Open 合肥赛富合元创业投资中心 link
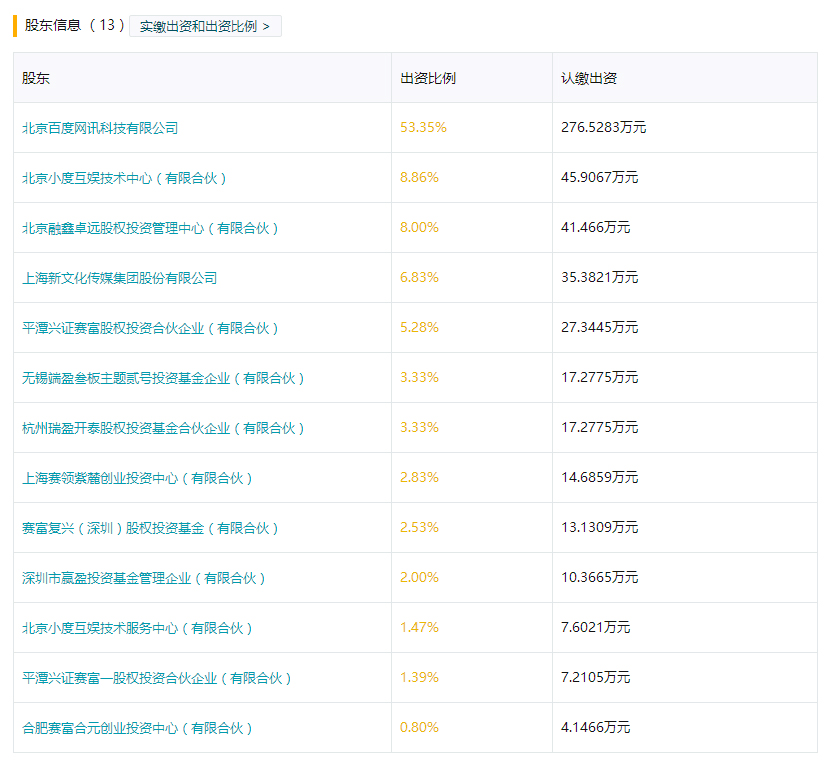Viewport: 832px width, 767px height. pos(137,728)
